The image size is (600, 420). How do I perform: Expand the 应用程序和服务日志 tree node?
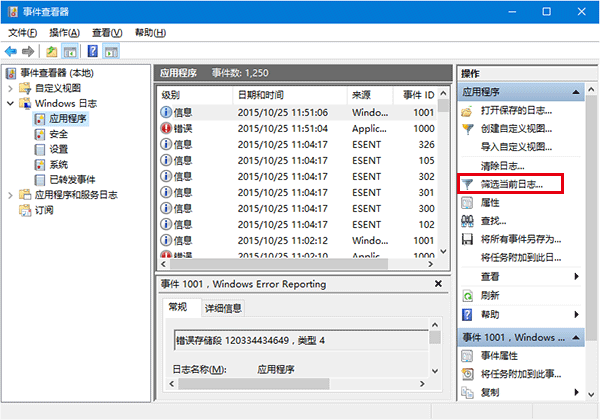11,195
